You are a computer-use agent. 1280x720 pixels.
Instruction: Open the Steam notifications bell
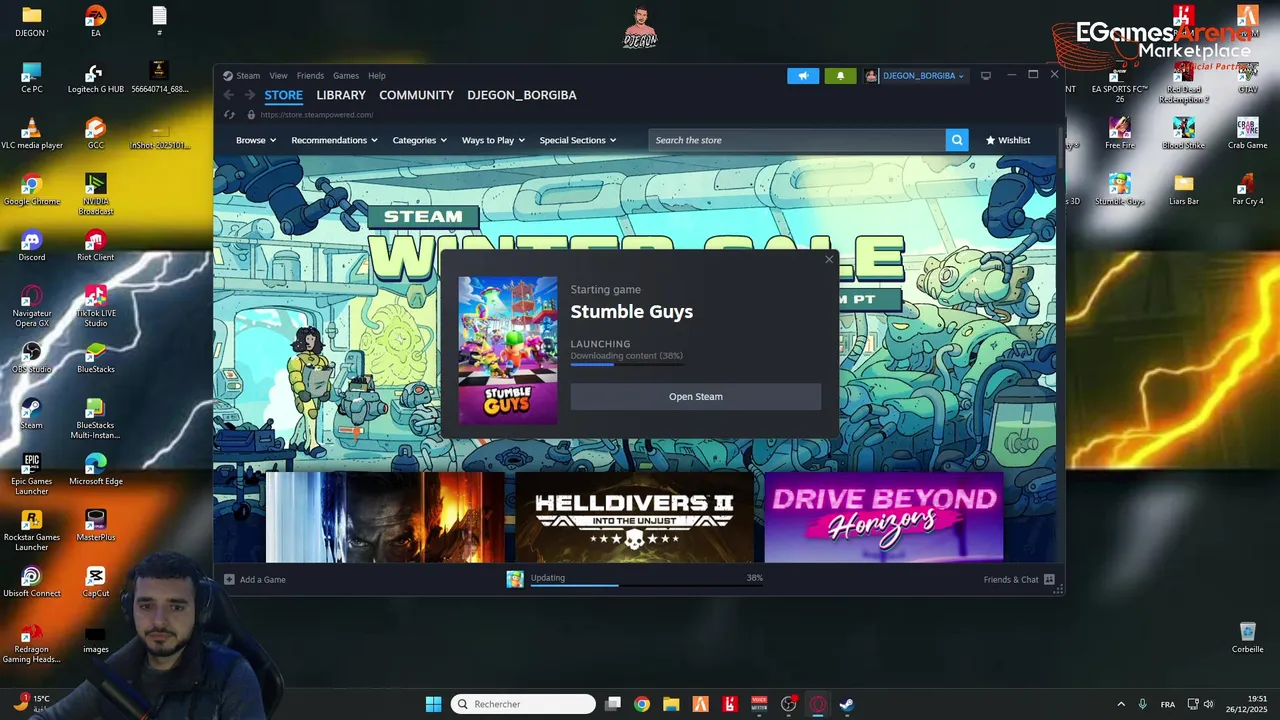tap(840, 76)
